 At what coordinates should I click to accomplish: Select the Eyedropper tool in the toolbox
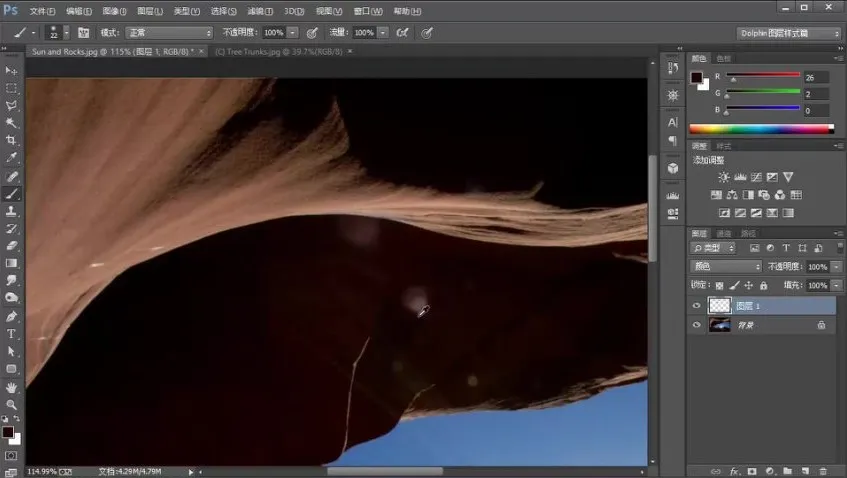11,158
